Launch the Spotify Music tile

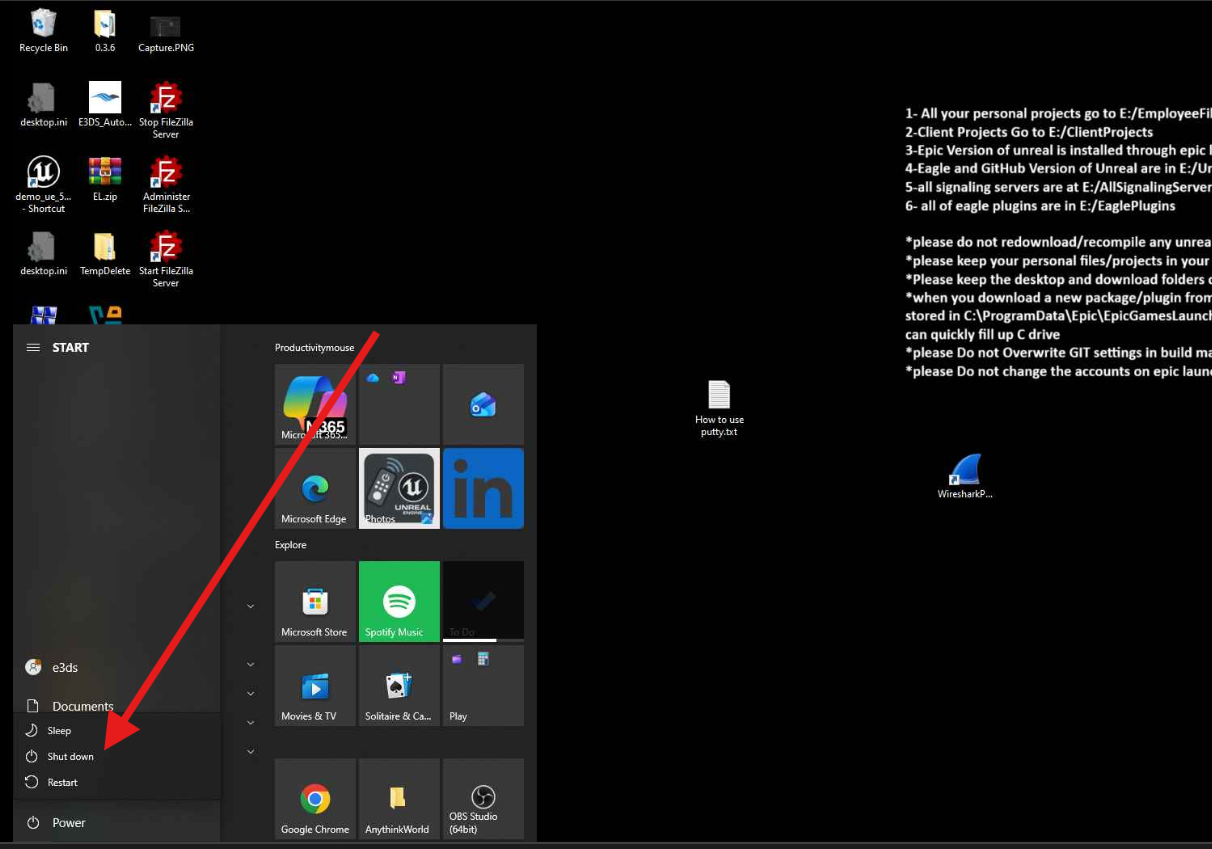(399, 601)
